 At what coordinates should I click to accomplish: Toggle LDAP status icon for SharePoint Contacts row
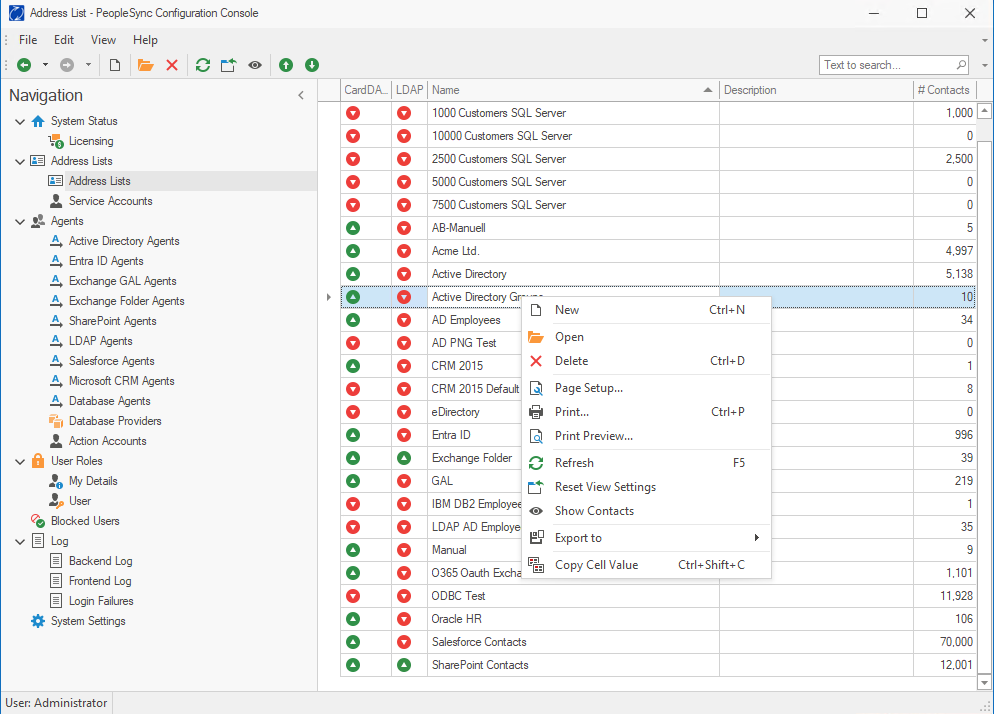point(404,665)
